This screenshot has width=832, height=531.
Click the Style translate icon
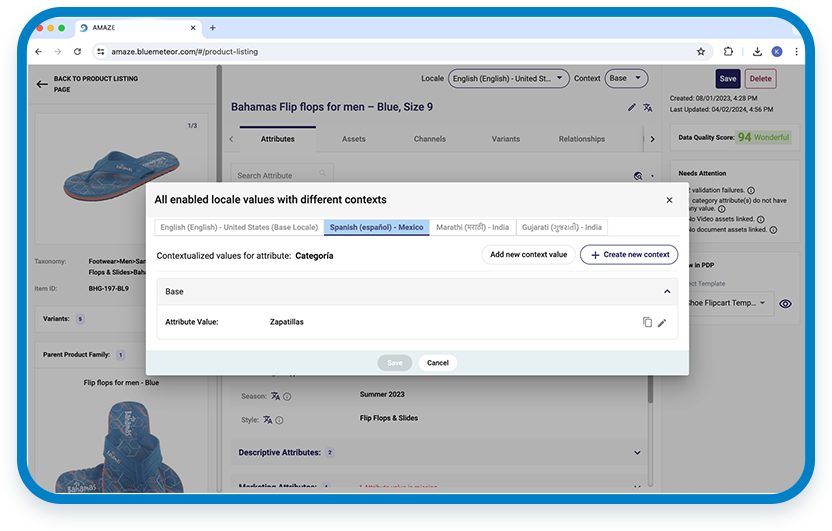pos(267,420)
